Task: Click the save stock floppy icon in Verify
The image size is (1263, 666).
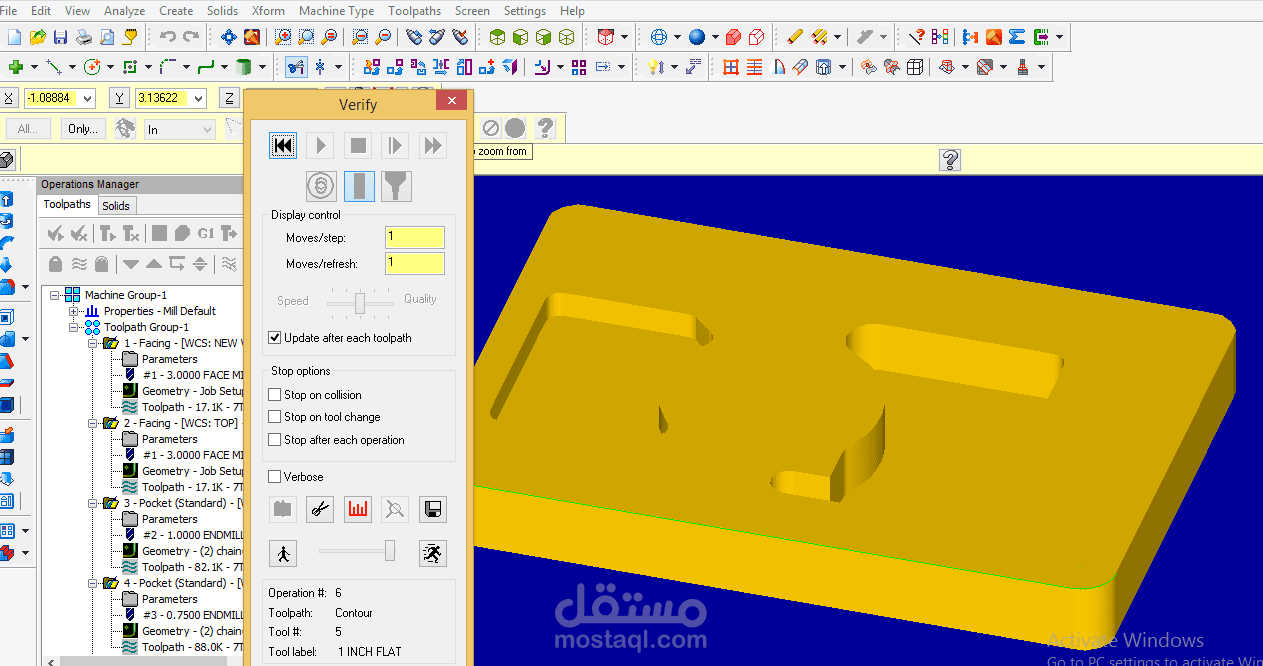Action: click(x=433, y=509)
